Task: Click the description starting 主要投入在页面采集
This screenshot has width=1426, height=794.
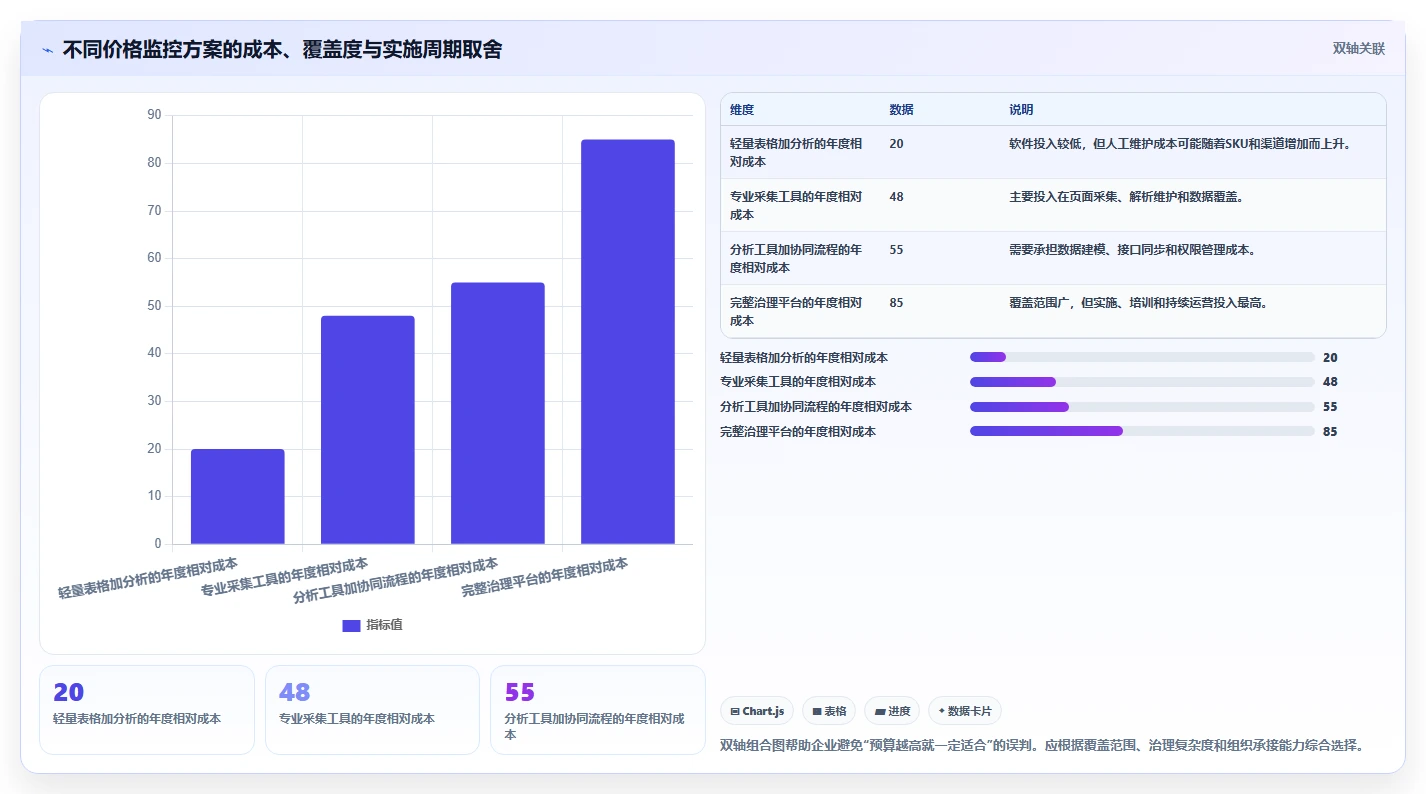Action: [x=1127, y=197]
